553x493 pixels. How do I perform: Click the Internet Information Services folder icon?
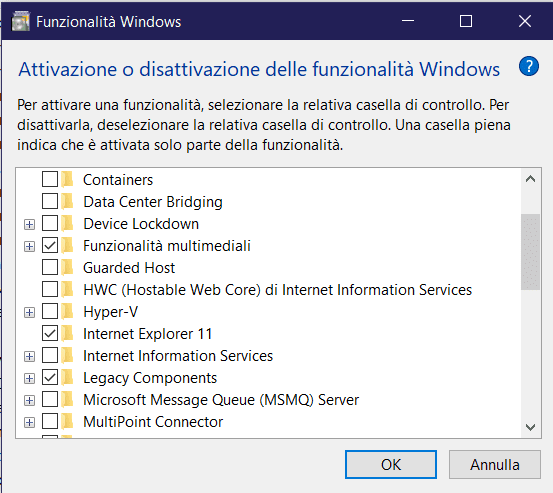coord(67,355)
